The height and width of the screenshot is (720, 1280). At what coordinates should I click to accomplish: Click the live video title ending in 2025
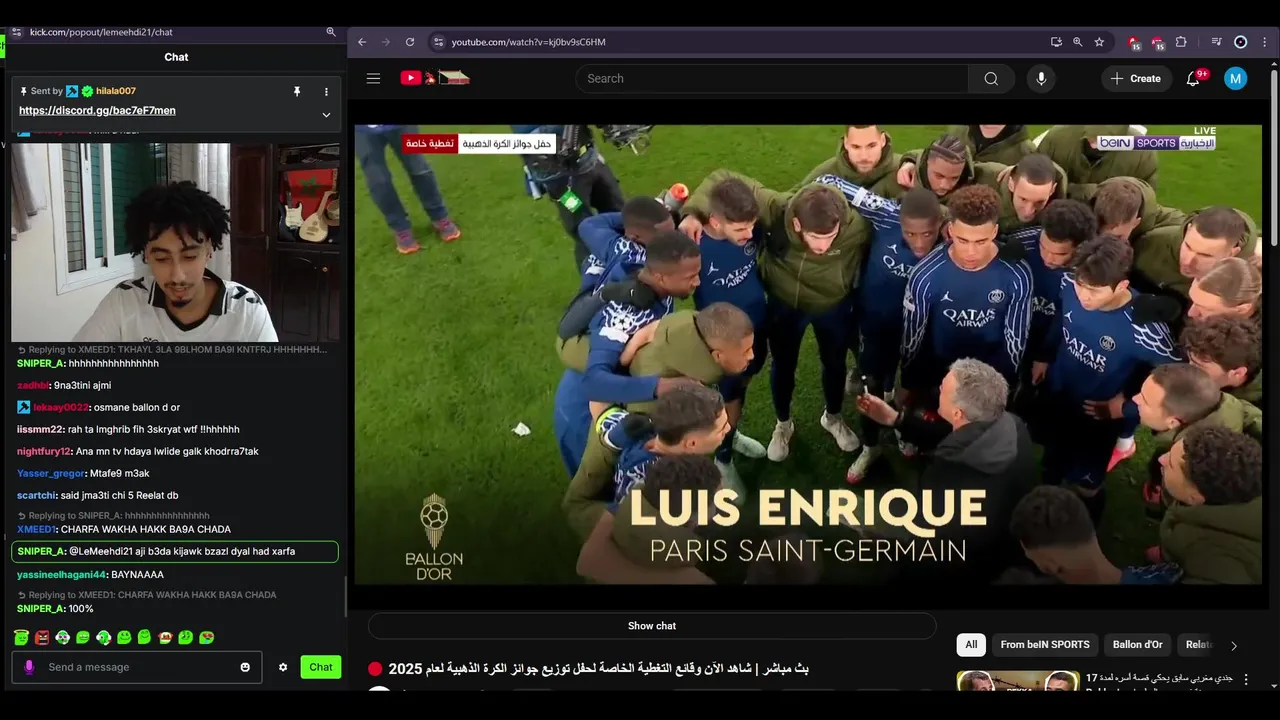(598, 668)
